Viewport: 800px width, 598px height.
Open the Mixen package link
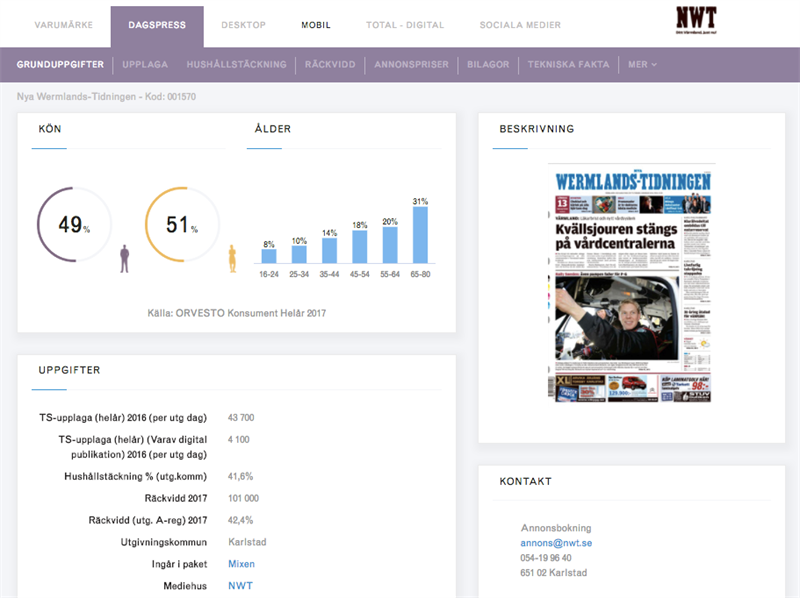(x=241, y=564)
